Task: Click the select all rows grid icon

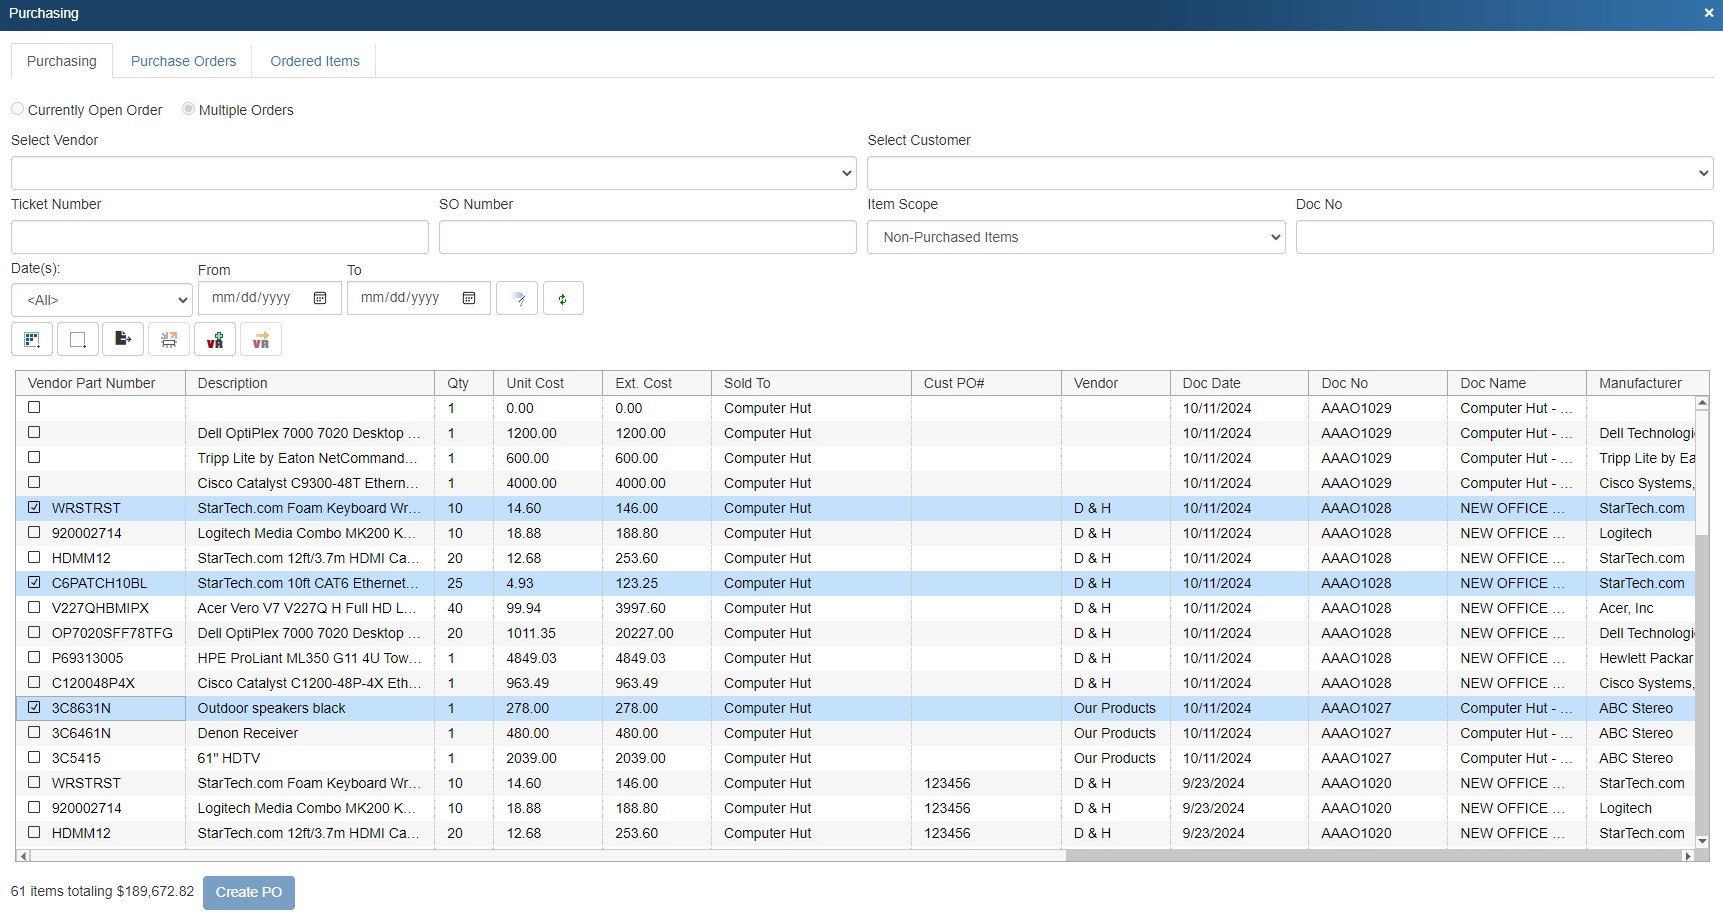Action: coord(32,340)
